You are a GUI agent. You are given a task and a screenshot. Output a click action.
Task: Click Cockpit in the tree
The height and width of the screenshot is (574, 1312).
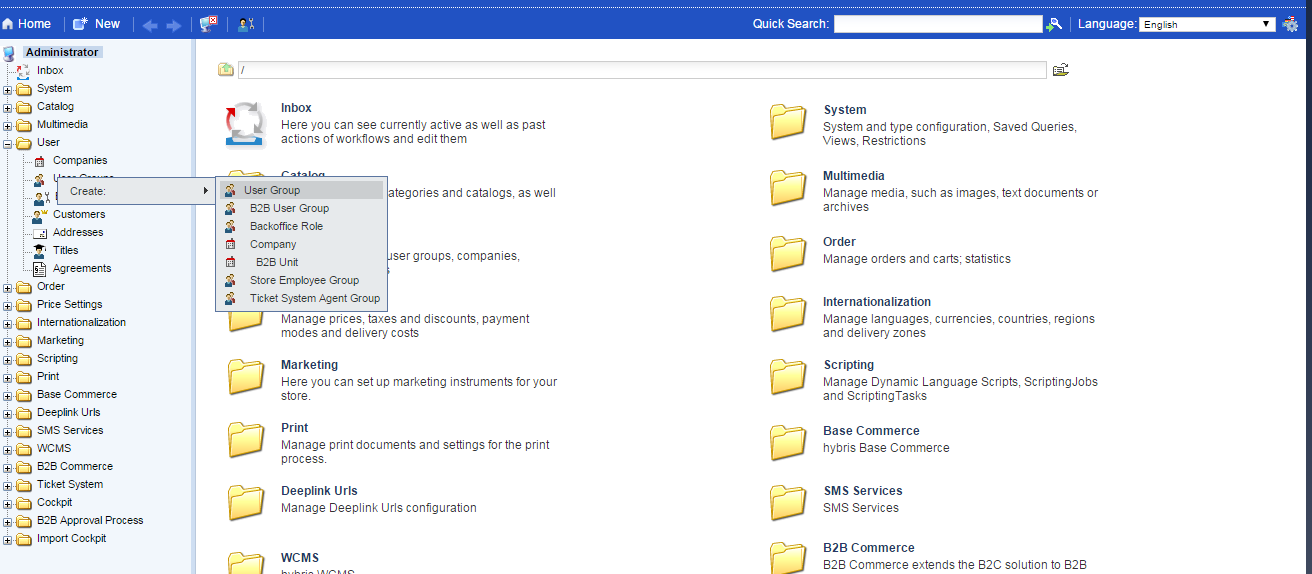[55, 502]
